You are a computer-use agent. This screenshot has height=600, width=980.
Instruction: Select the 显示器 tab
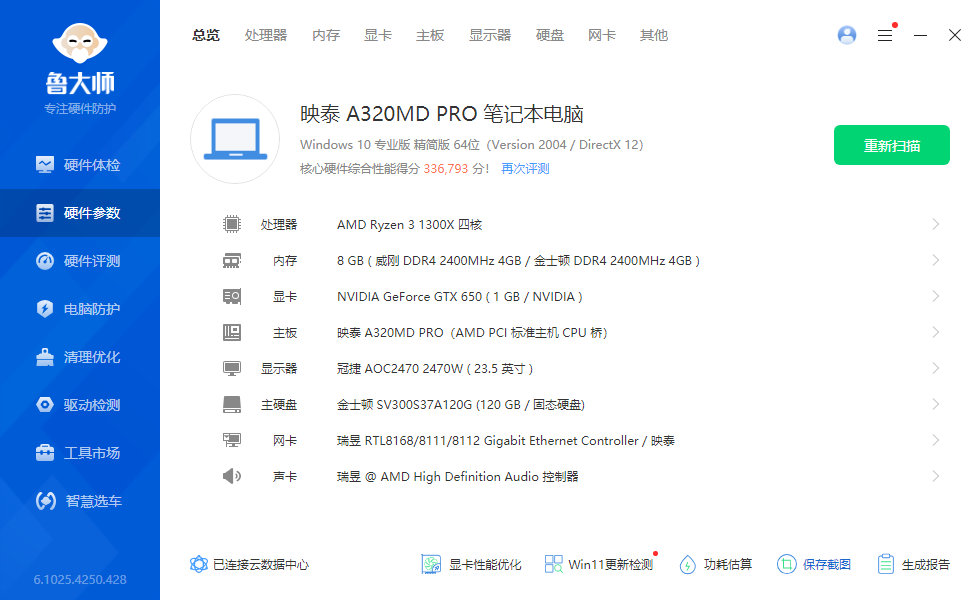[490, 36]
